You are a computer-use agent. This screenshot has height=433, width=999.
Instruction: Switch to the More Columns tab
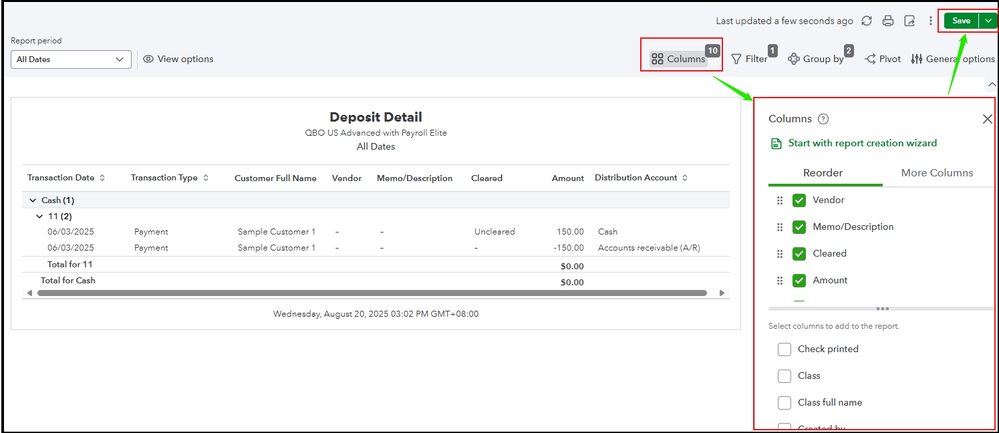click(936, 173)
